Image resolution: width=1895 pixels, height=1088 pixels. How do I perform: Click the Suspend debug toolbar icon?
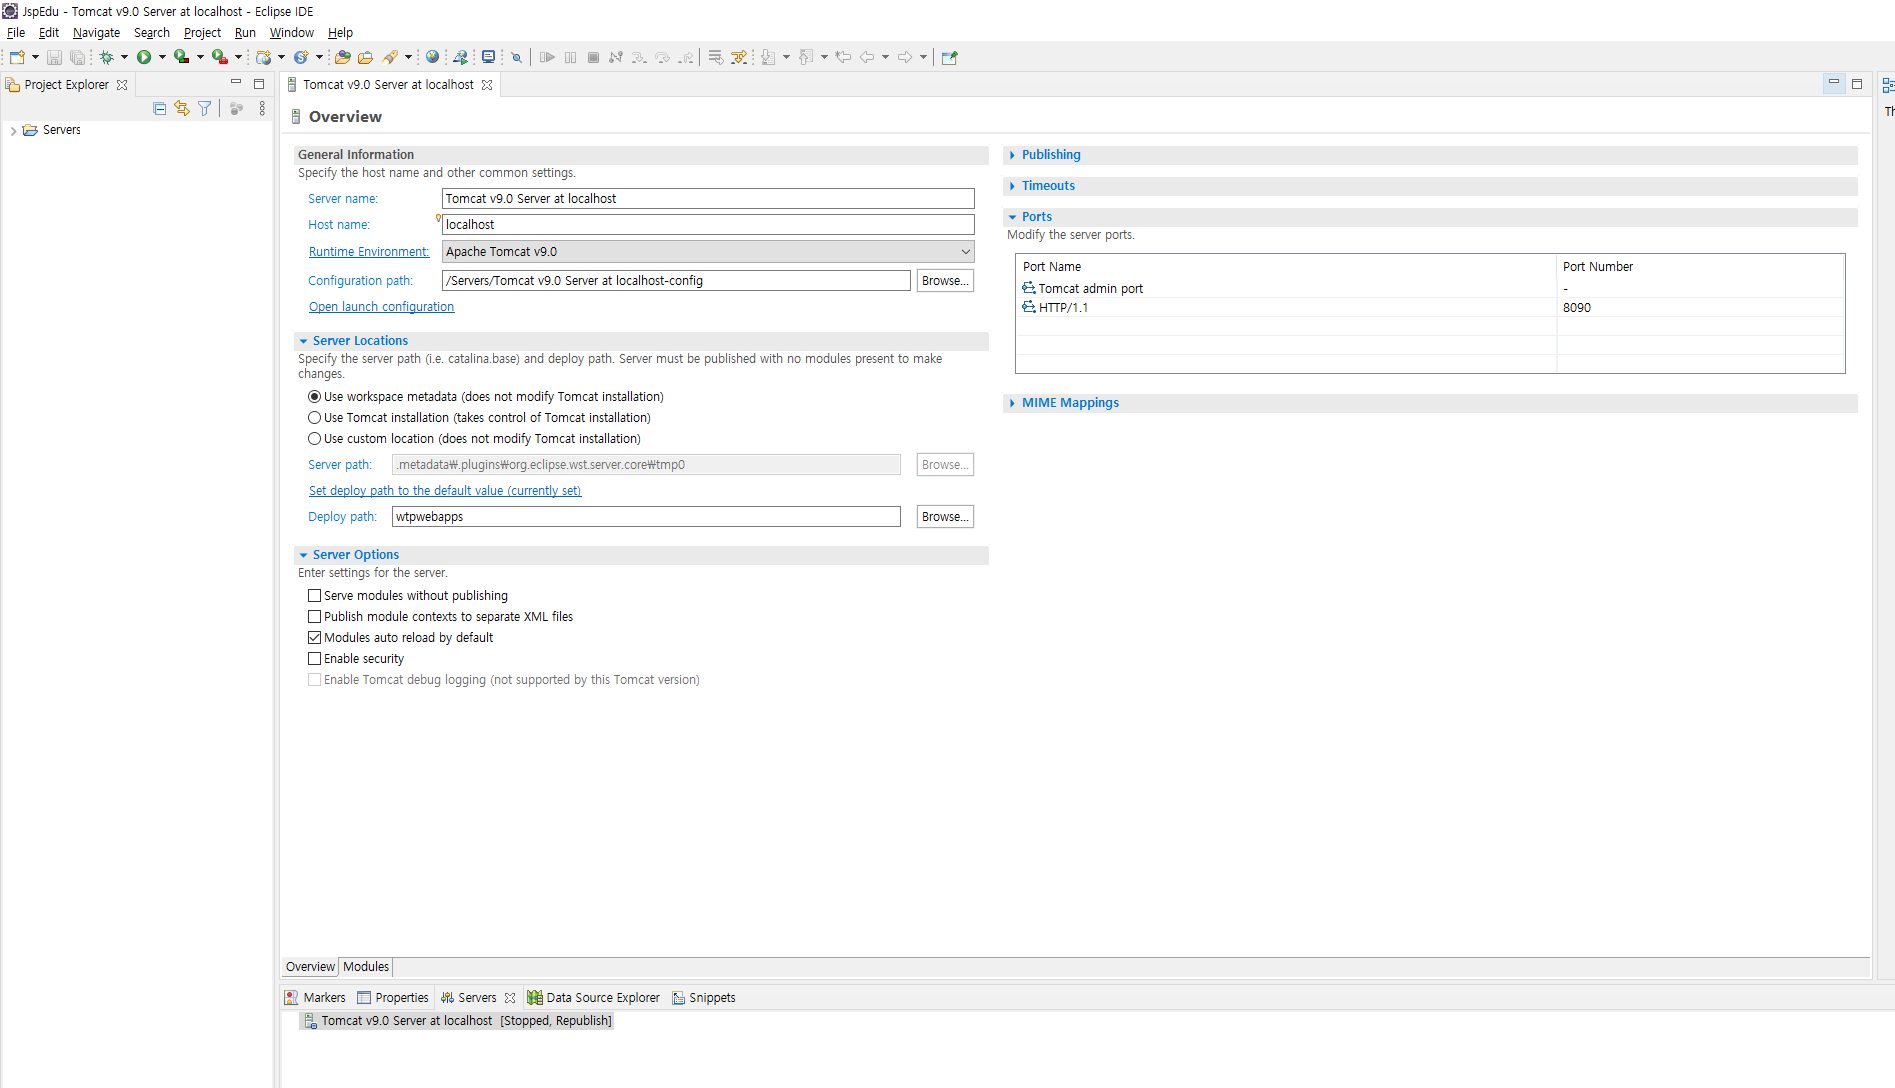570,57
